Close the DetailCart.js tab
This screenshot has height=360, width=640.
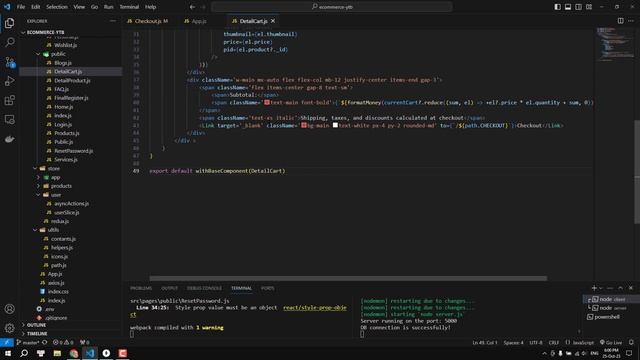[273, 21]
